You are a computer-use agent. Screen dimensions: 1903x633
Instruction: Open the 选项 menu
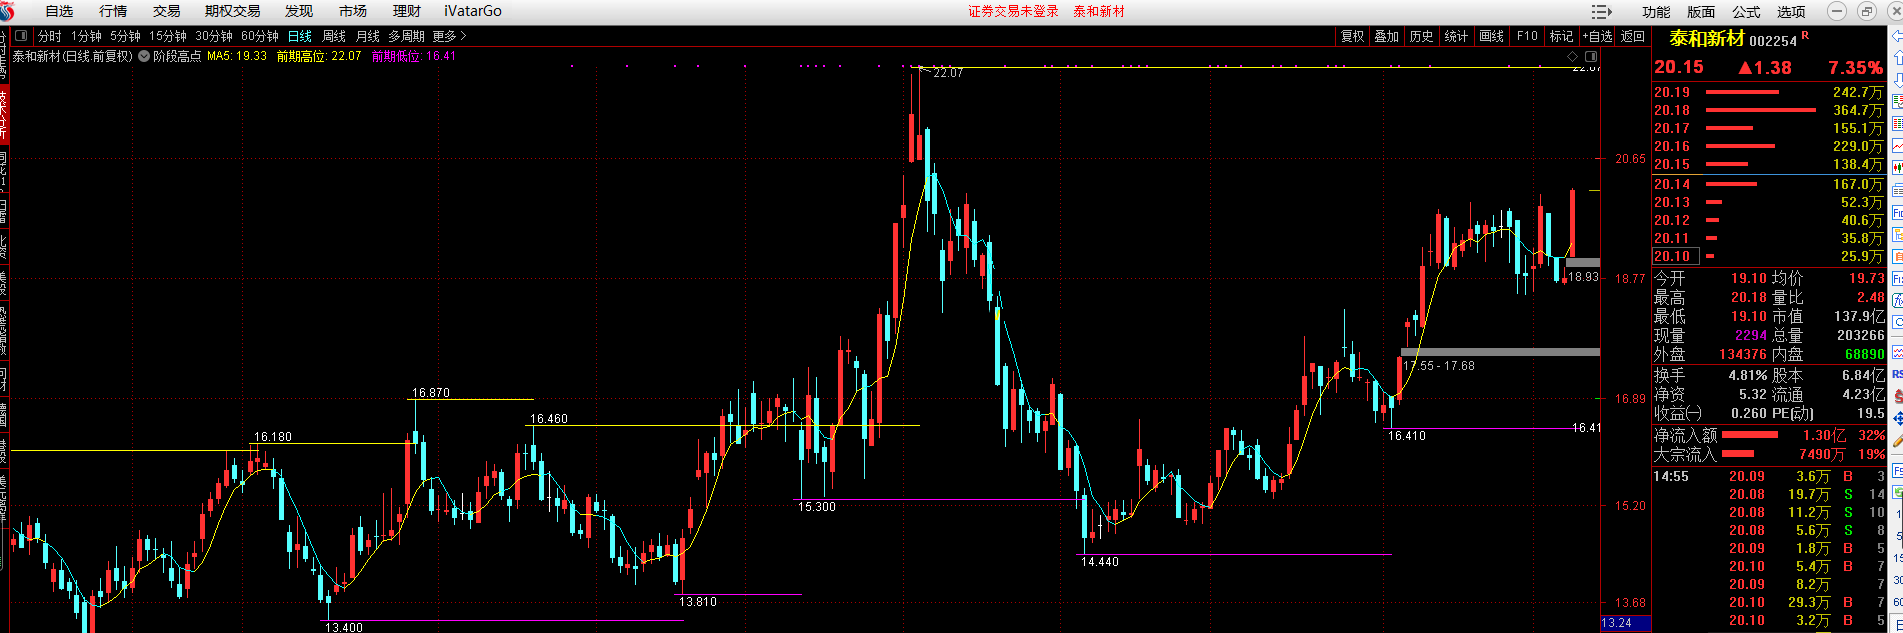tap(1791, 12)
